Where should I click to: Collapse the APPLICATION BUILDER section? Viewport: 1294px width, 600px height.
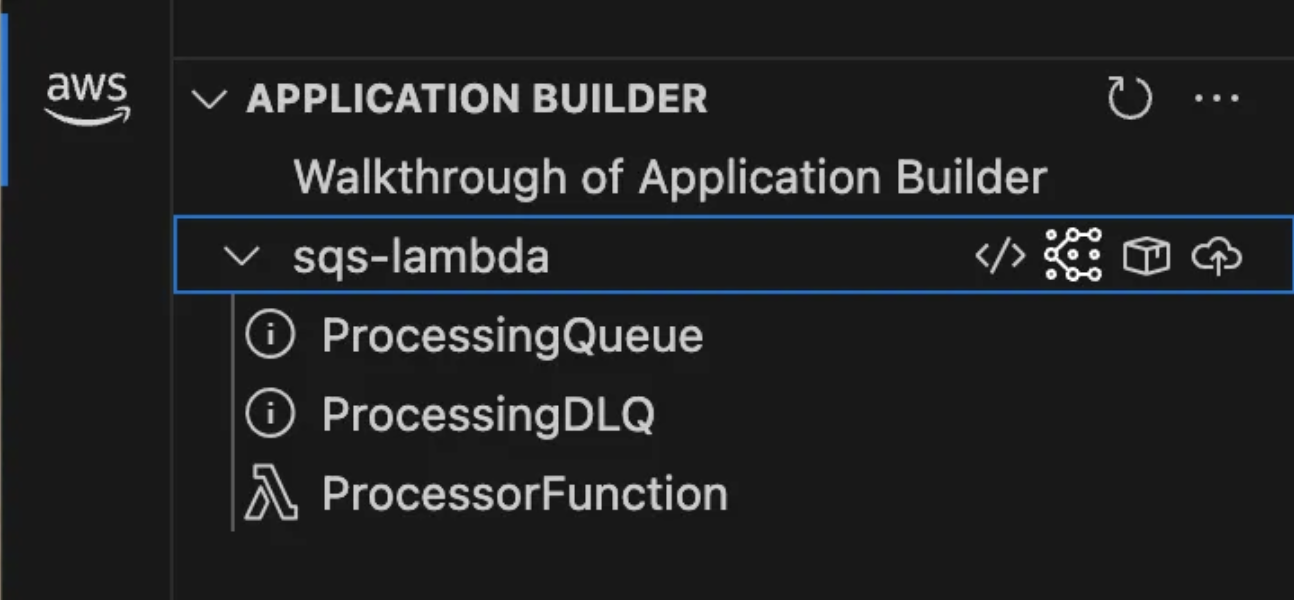point(210,98)
